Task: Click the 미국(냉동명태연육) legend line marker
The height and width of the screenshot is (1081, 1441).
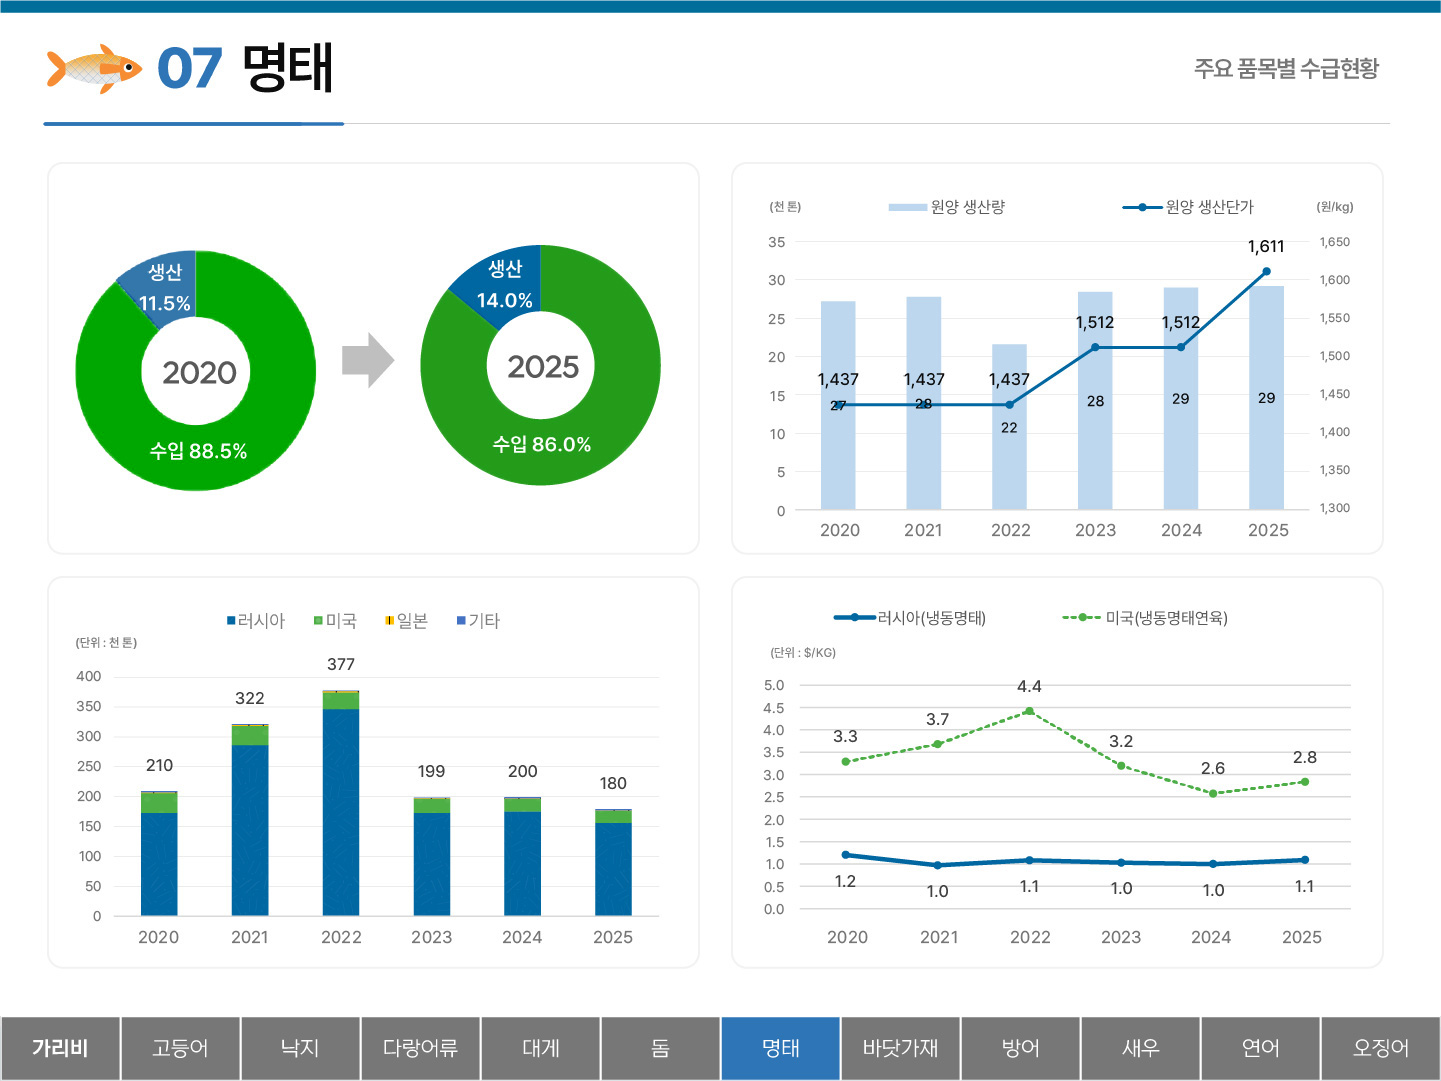Action: tap(1082, 618)
